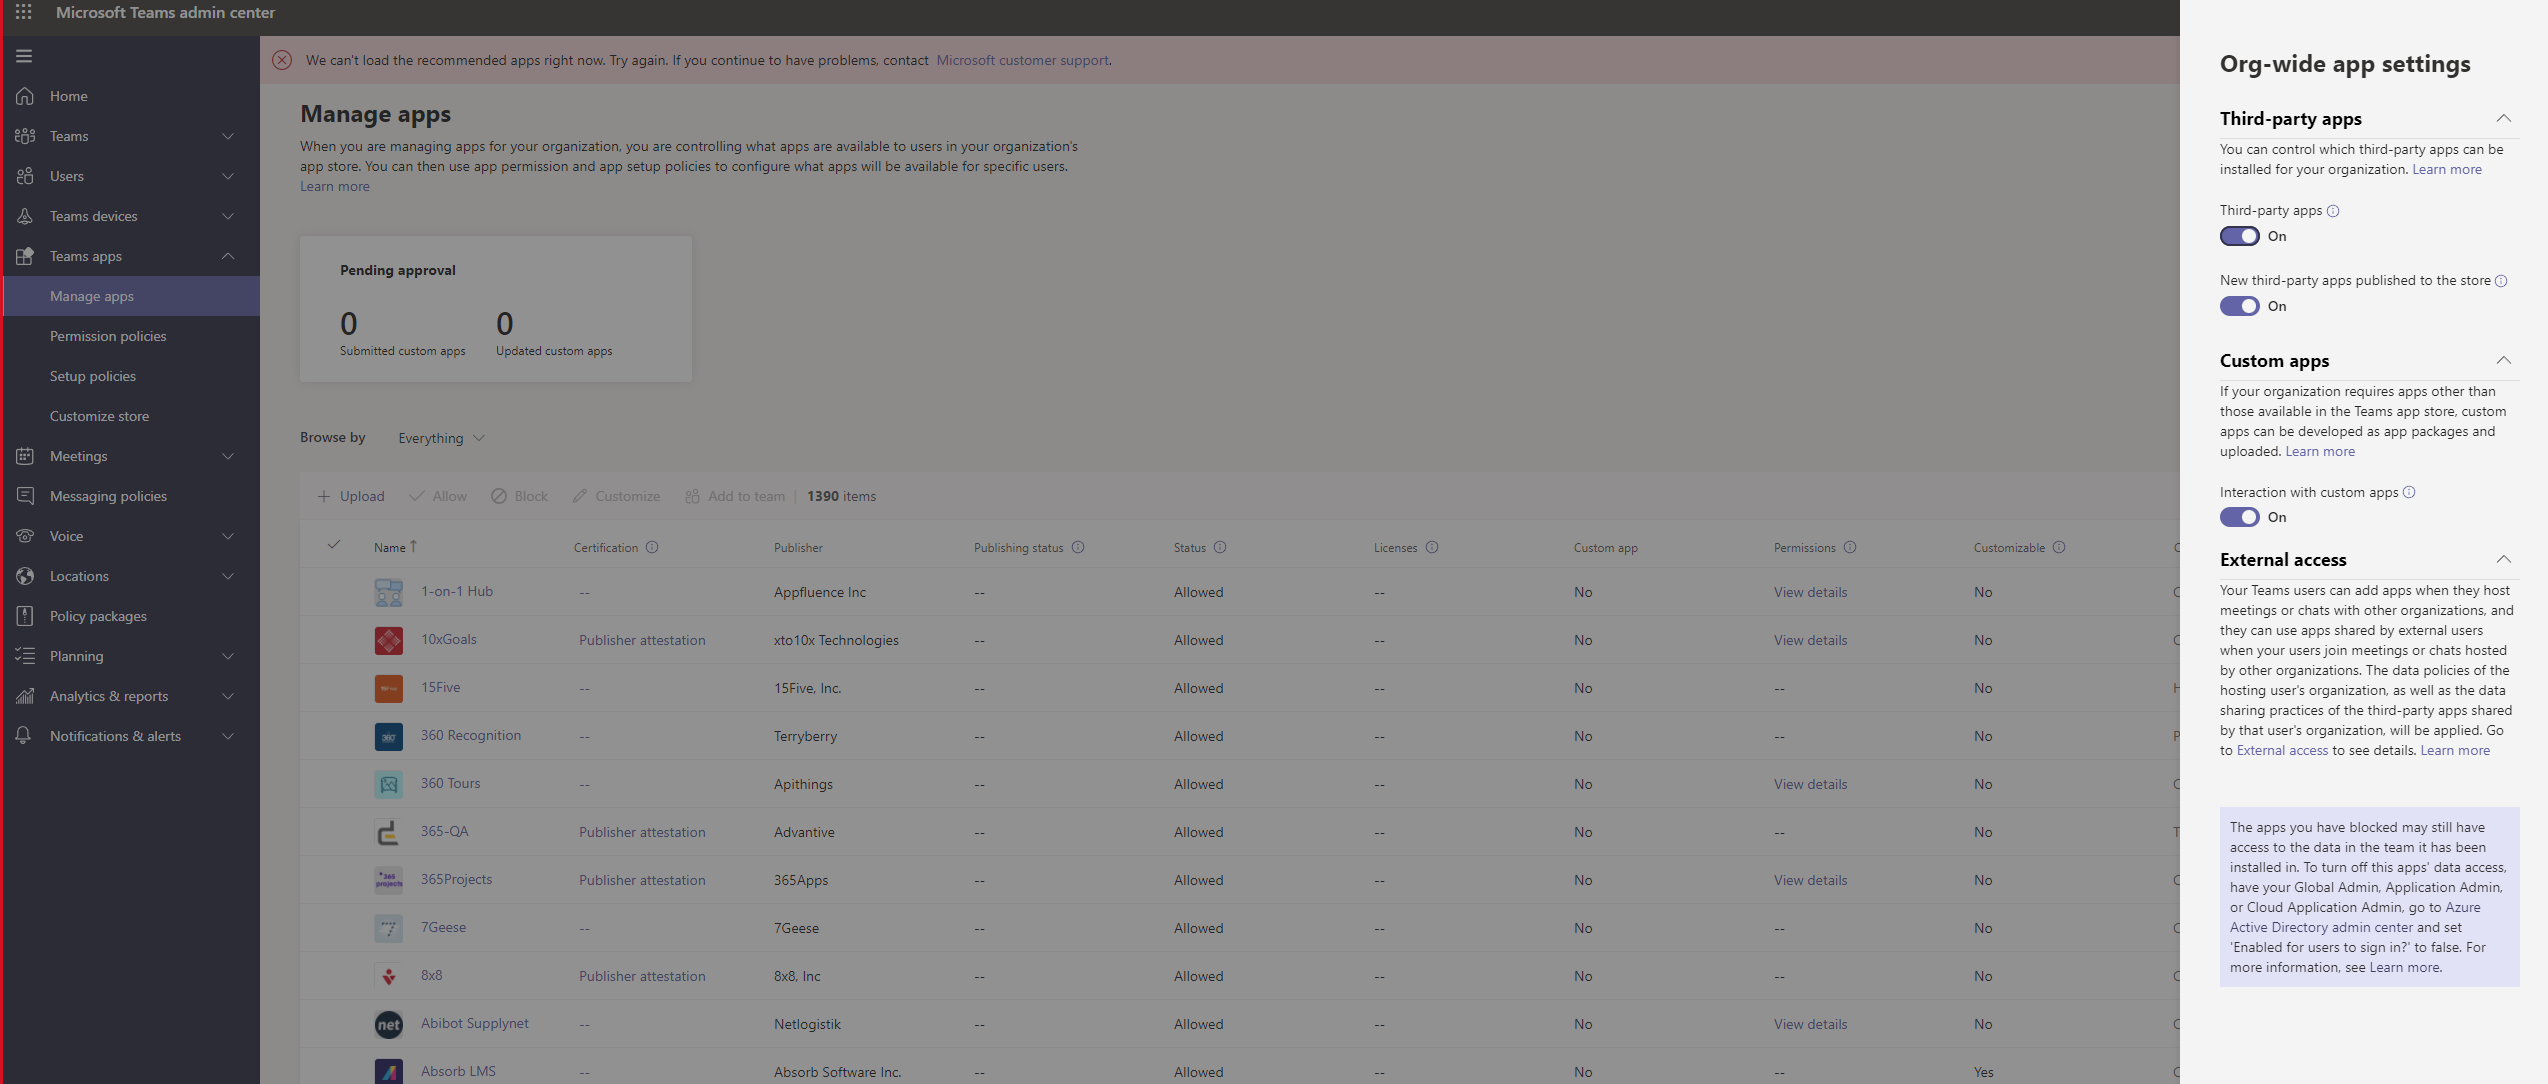Screen dimensions: 2548x1084
Task: Click the Messaging policies chat icon
Action: click(25, 496)
